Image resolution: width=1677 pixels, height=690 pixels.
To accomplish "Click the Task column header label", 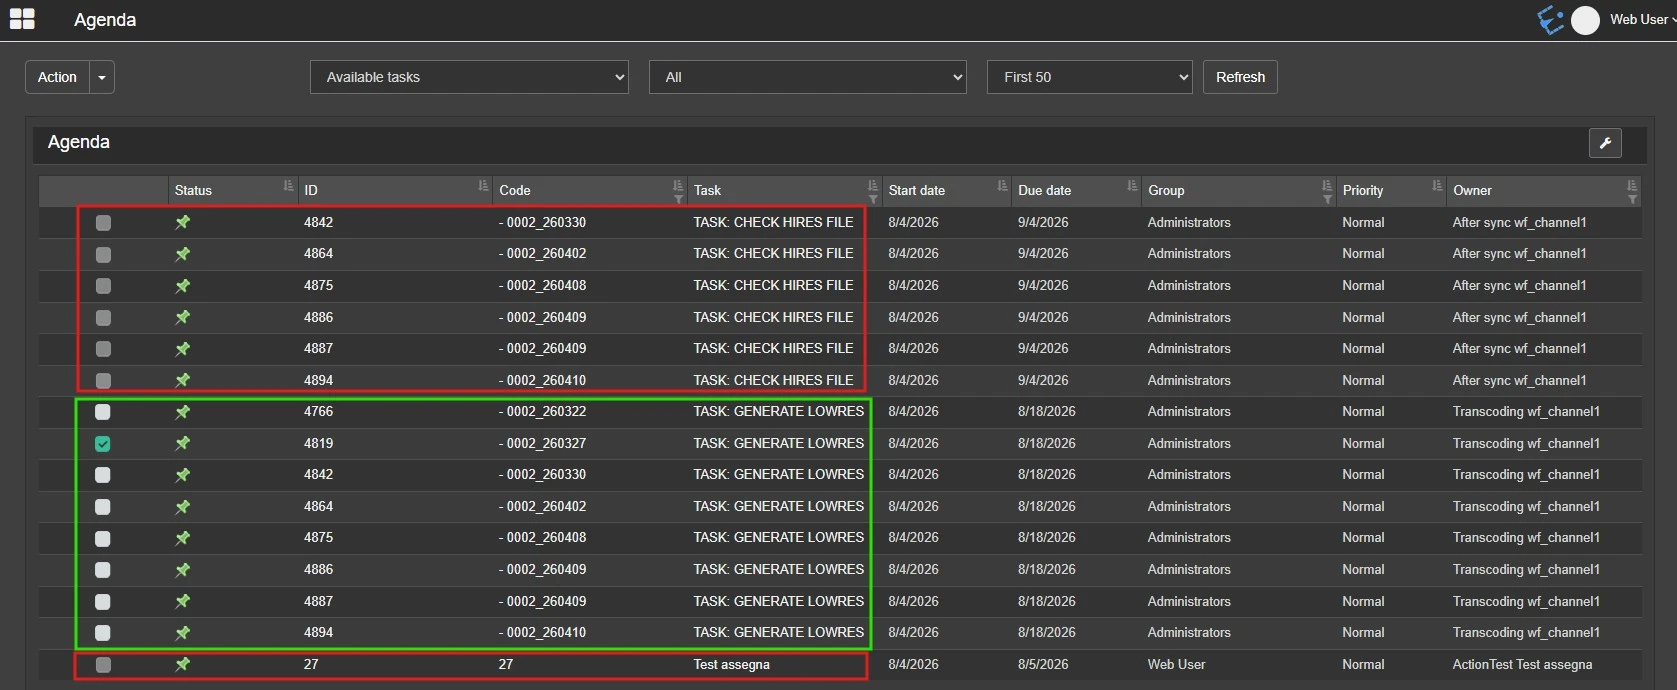I will coord(707,190).
